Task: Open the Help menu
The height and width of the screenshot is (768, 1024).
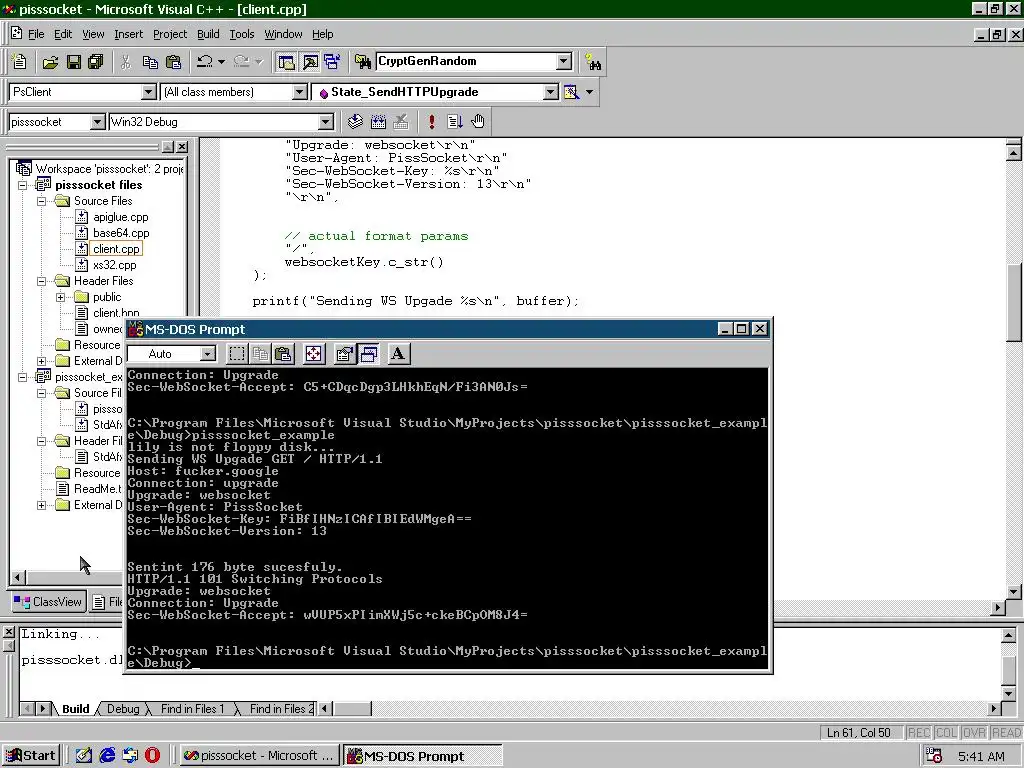Action: click(323, 34)
